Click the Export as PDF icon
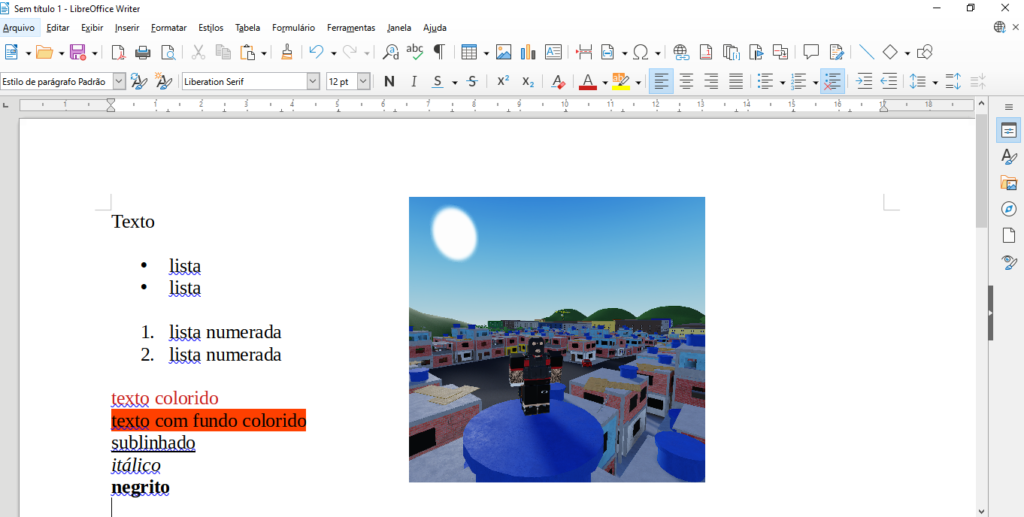 119,52
